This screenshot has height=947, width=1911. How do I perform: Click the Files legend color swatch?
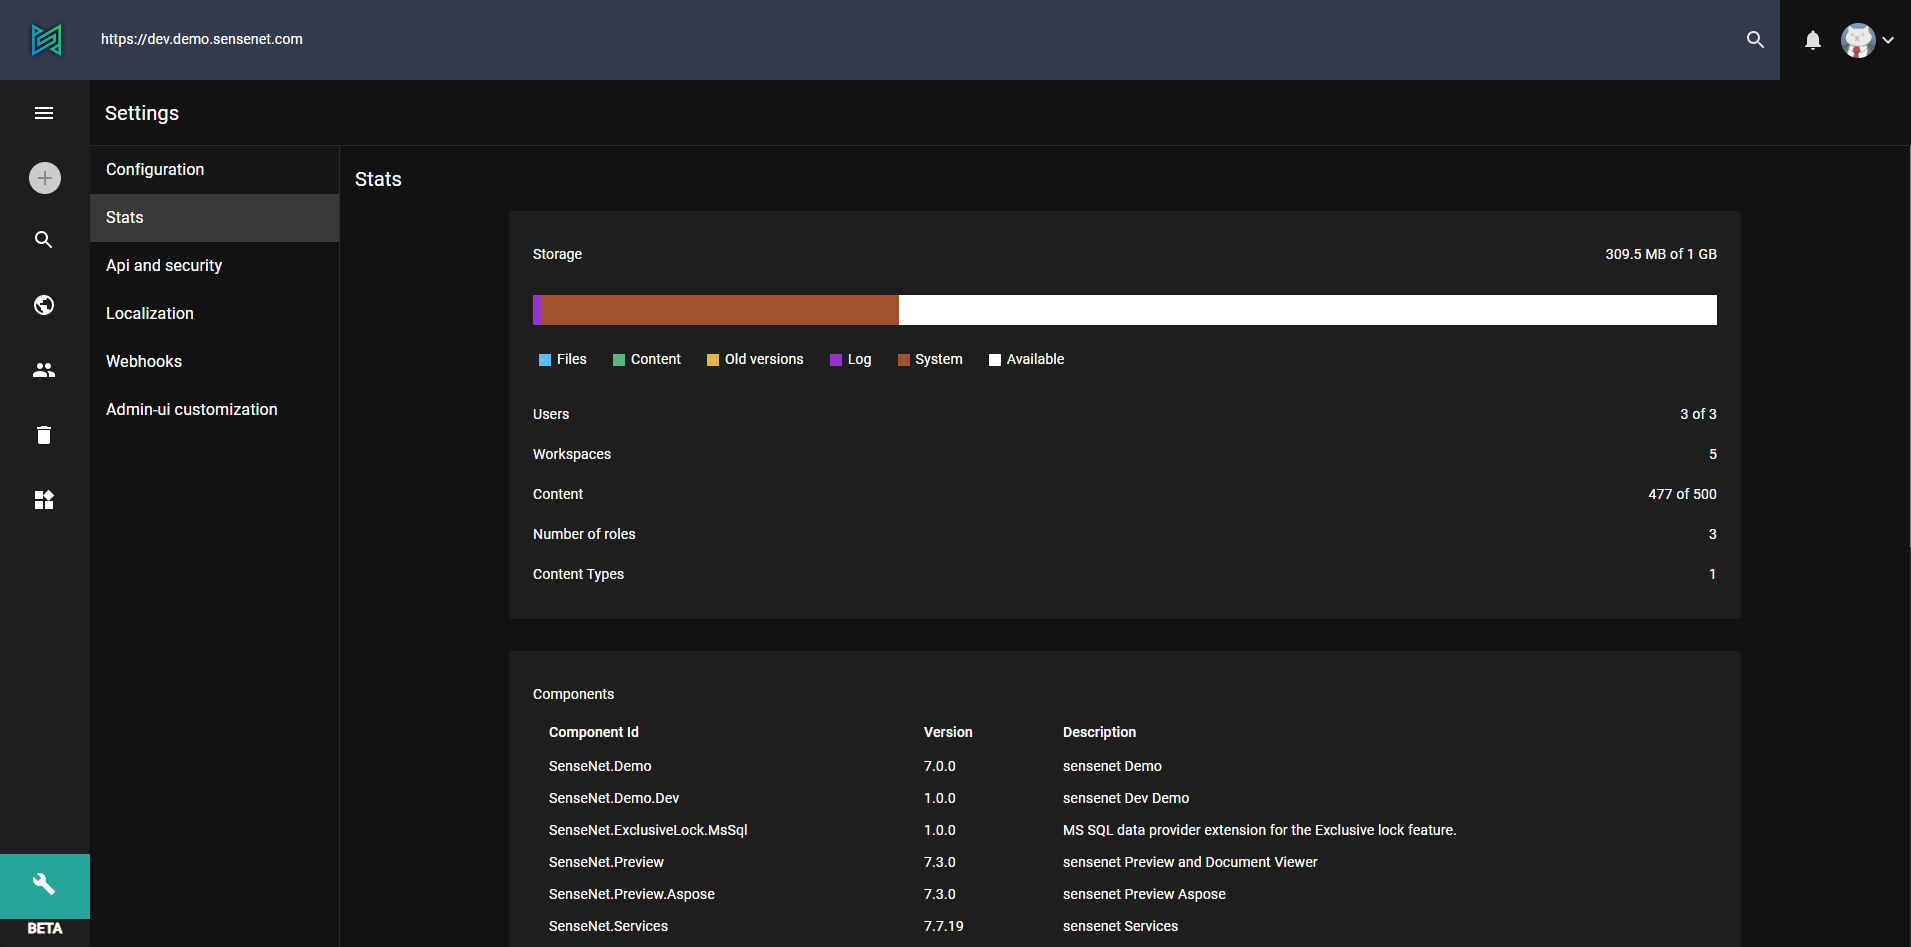(x=545, y=360)
